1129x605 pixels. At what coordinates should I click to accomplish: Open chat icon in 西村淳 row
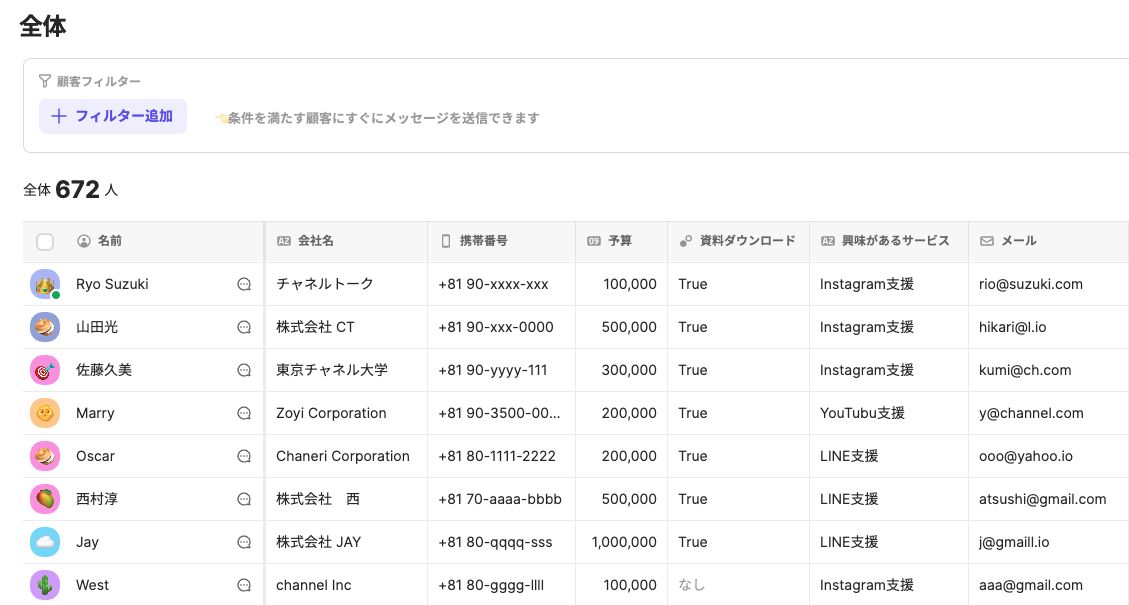click(244, 499)
